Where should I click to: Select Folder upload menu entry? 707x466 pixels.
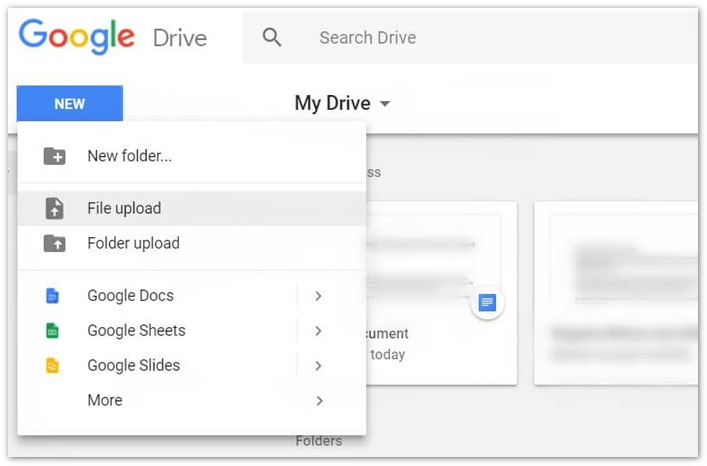click(192, 243)
